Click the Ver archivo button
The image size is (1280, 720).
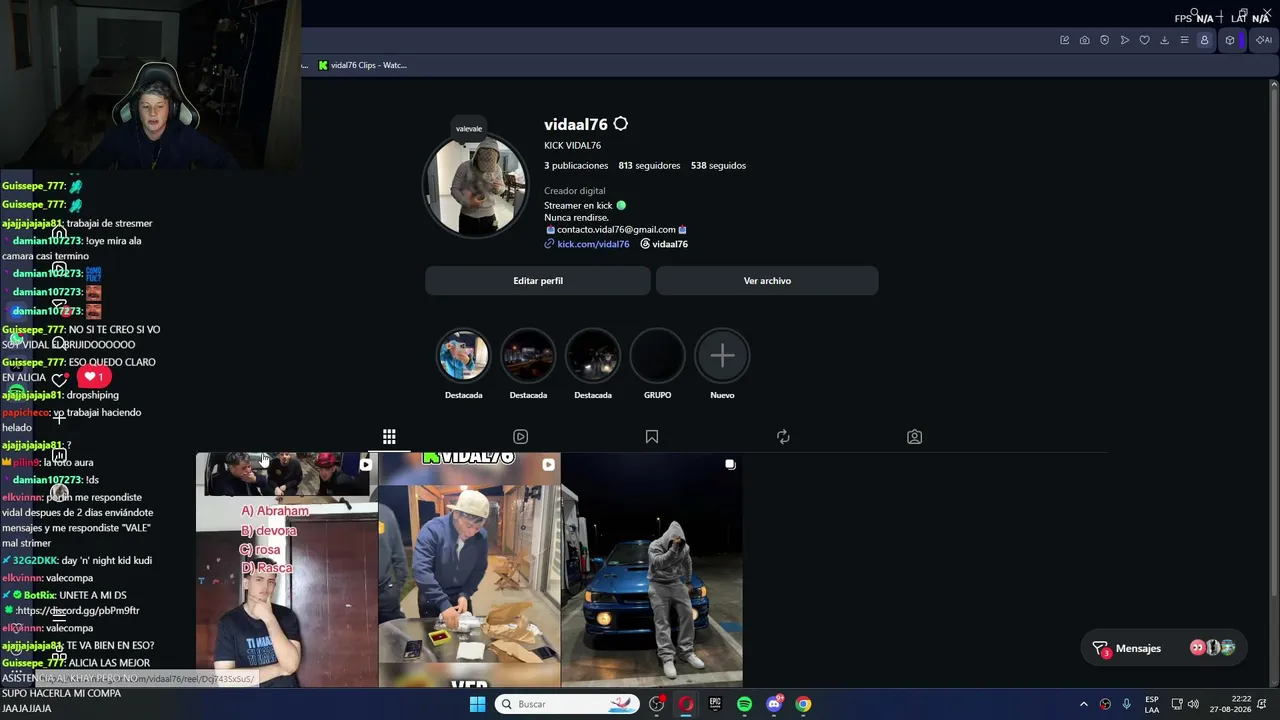[x=767, y=281]
